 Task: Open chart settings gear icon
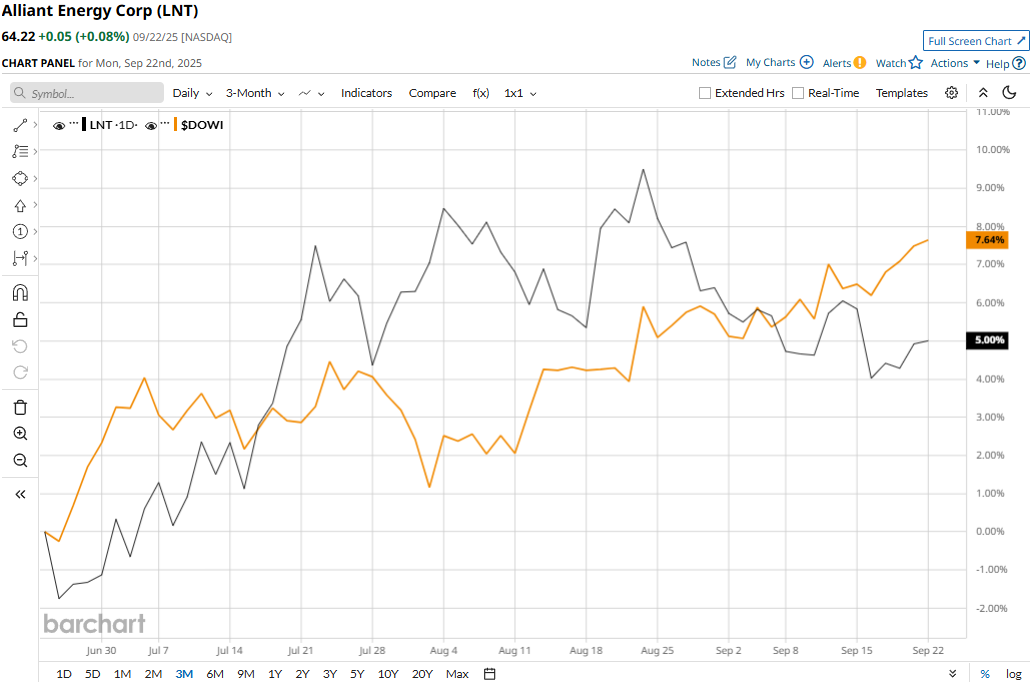[x=951, y=93]
